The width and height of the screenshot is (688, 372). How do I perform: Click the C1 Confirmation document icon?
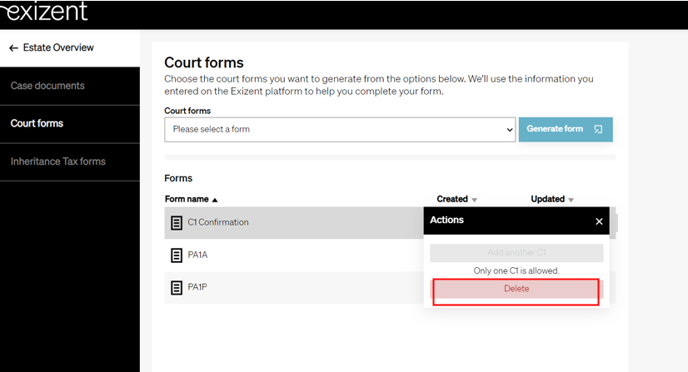point(176,223)
